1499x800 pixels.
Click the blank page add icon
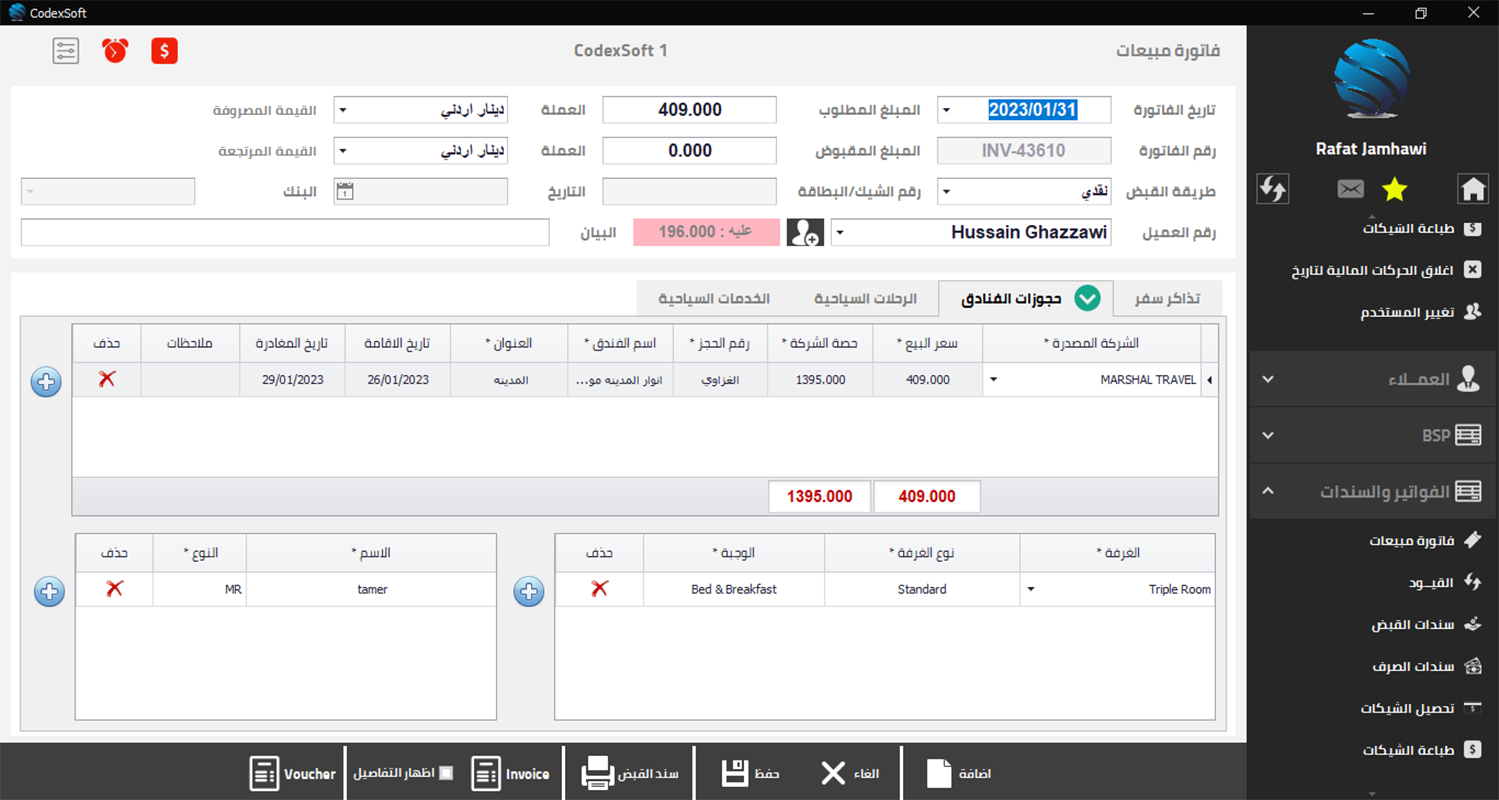point(940,774)
